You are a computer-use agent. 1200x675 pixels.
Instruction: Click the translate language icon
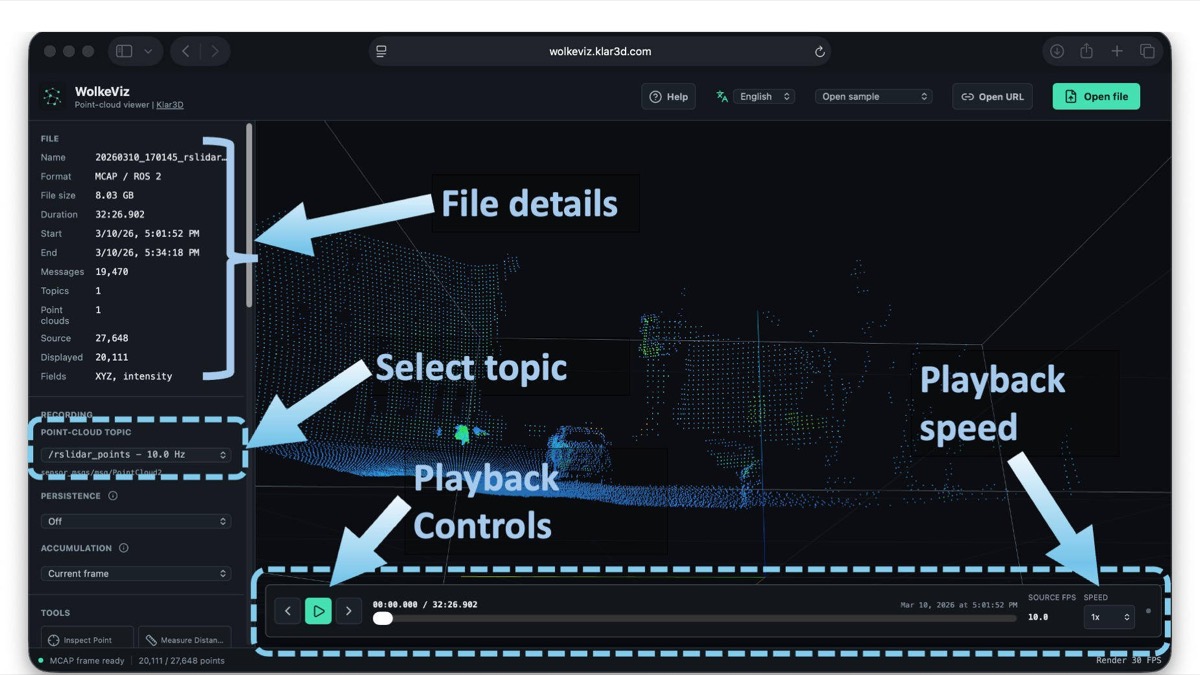[722, 97]
